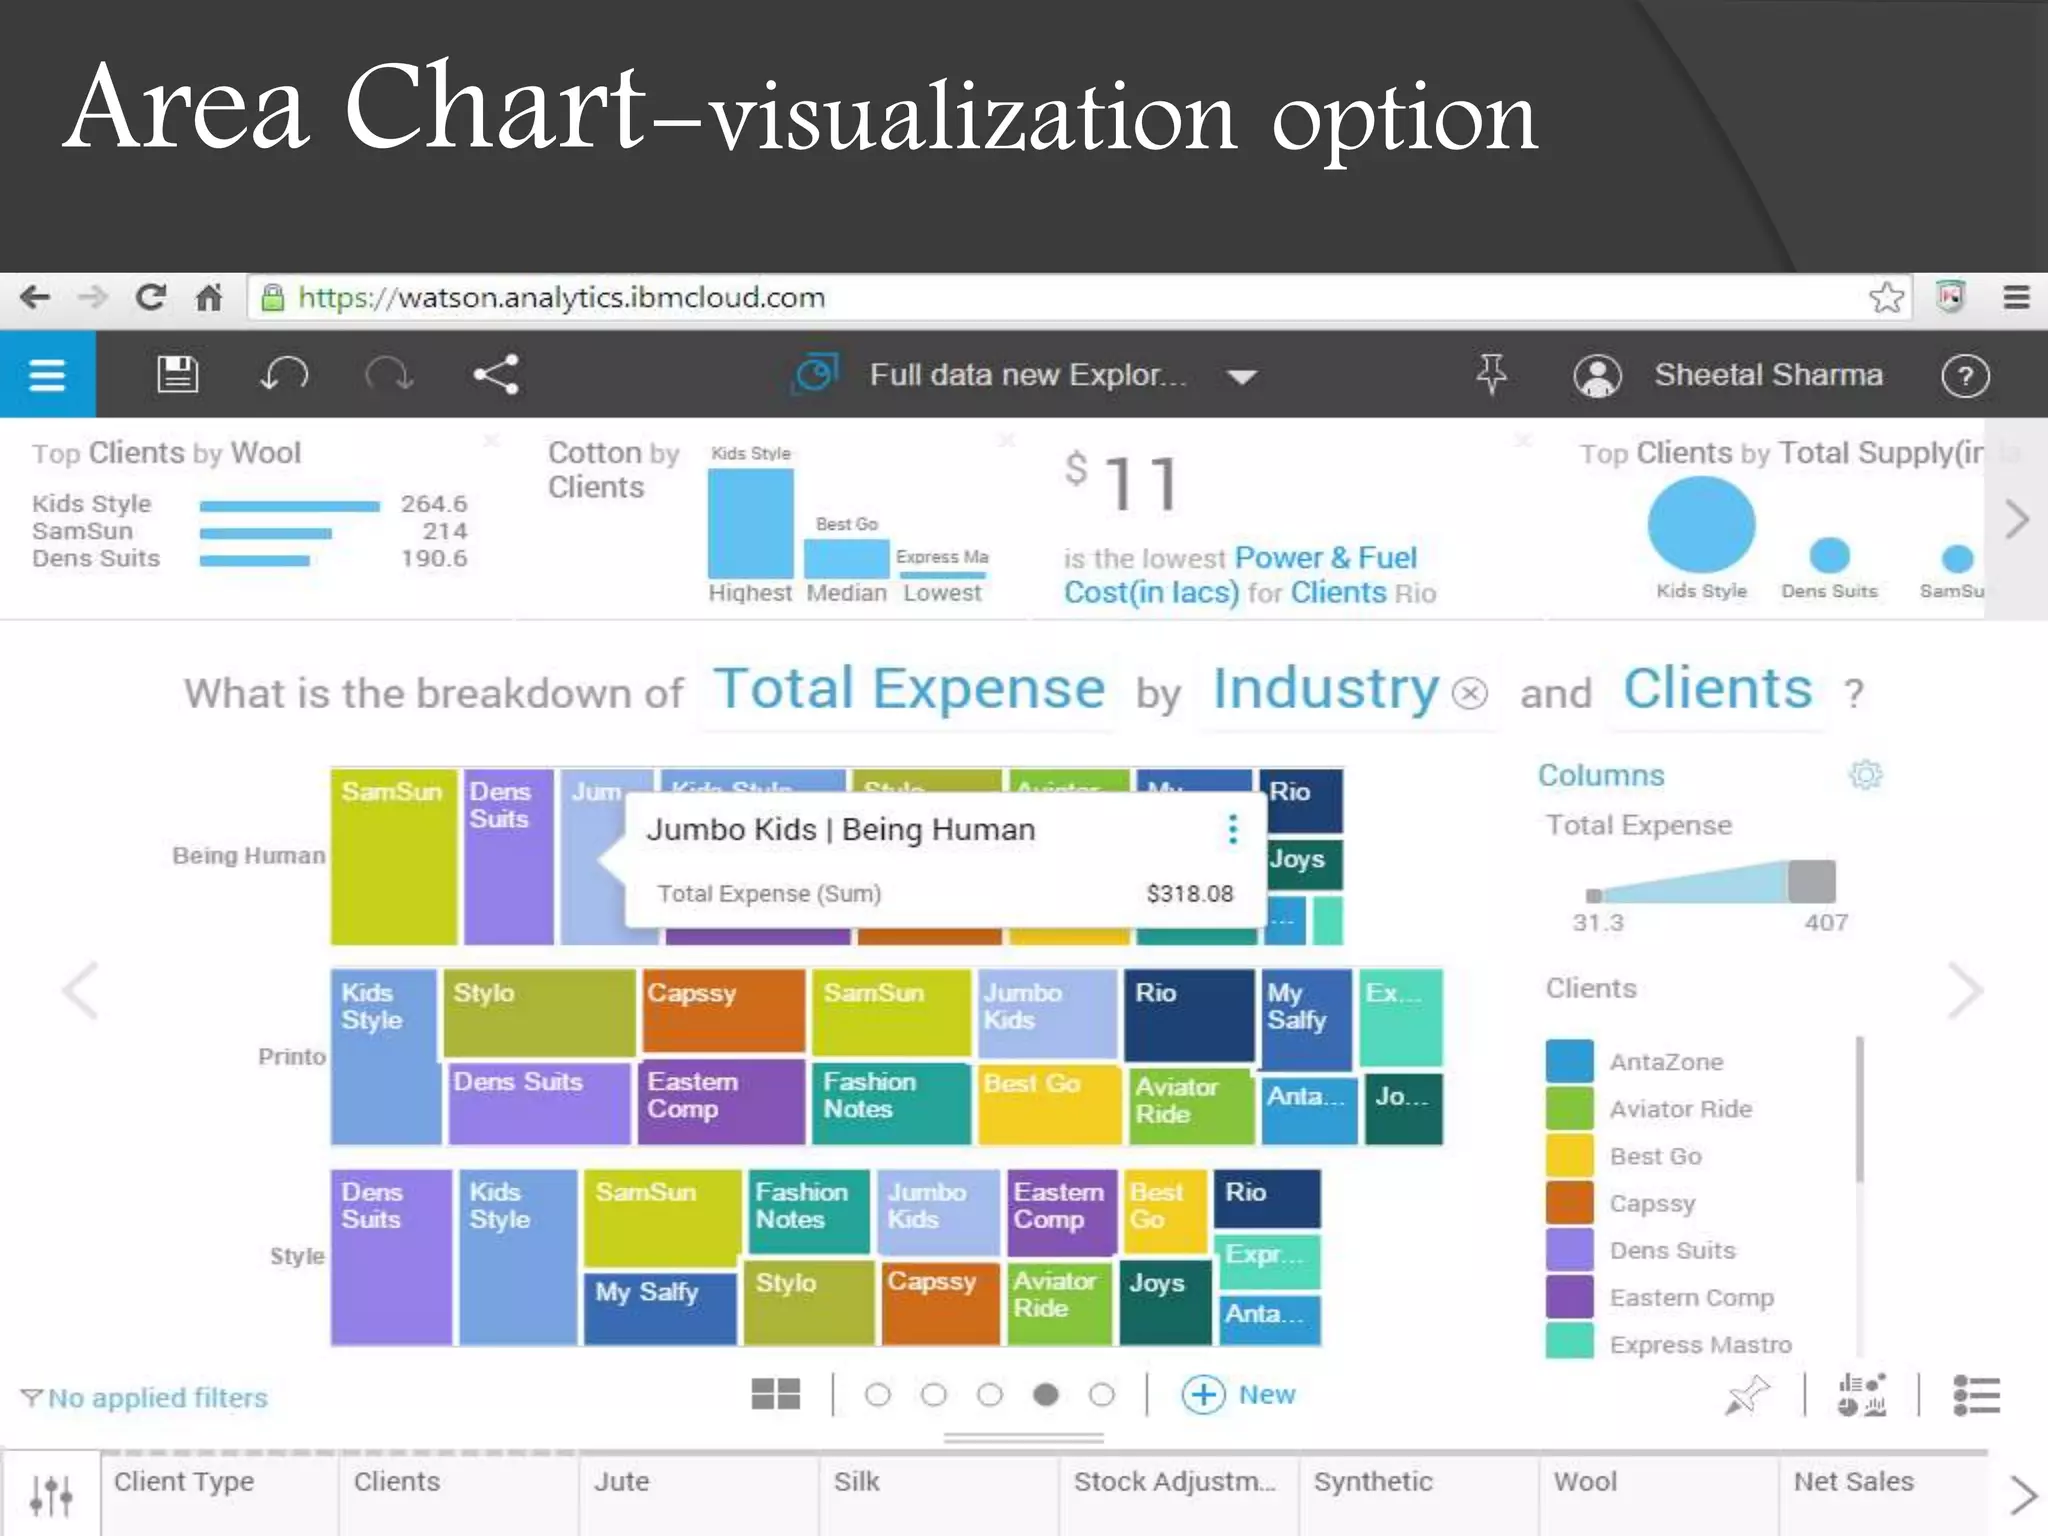Share the exploration via share icon
Screen dimensions: 2048x1536
(496, 375)
